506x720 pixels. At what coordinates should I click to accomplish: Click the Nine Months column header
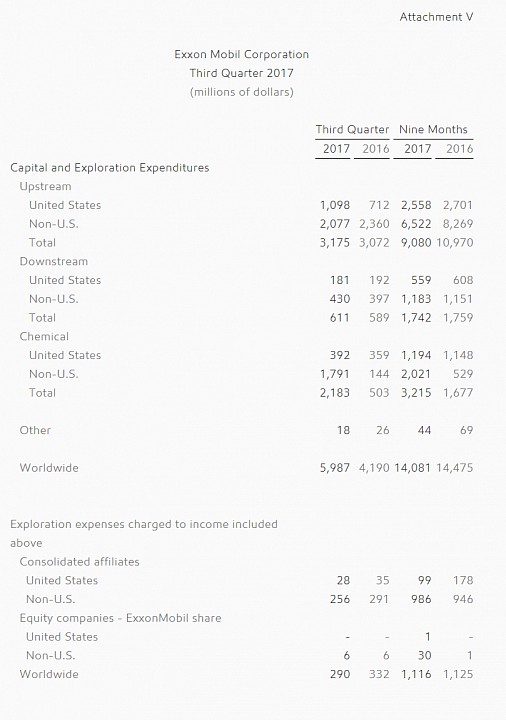coord(433,129)
